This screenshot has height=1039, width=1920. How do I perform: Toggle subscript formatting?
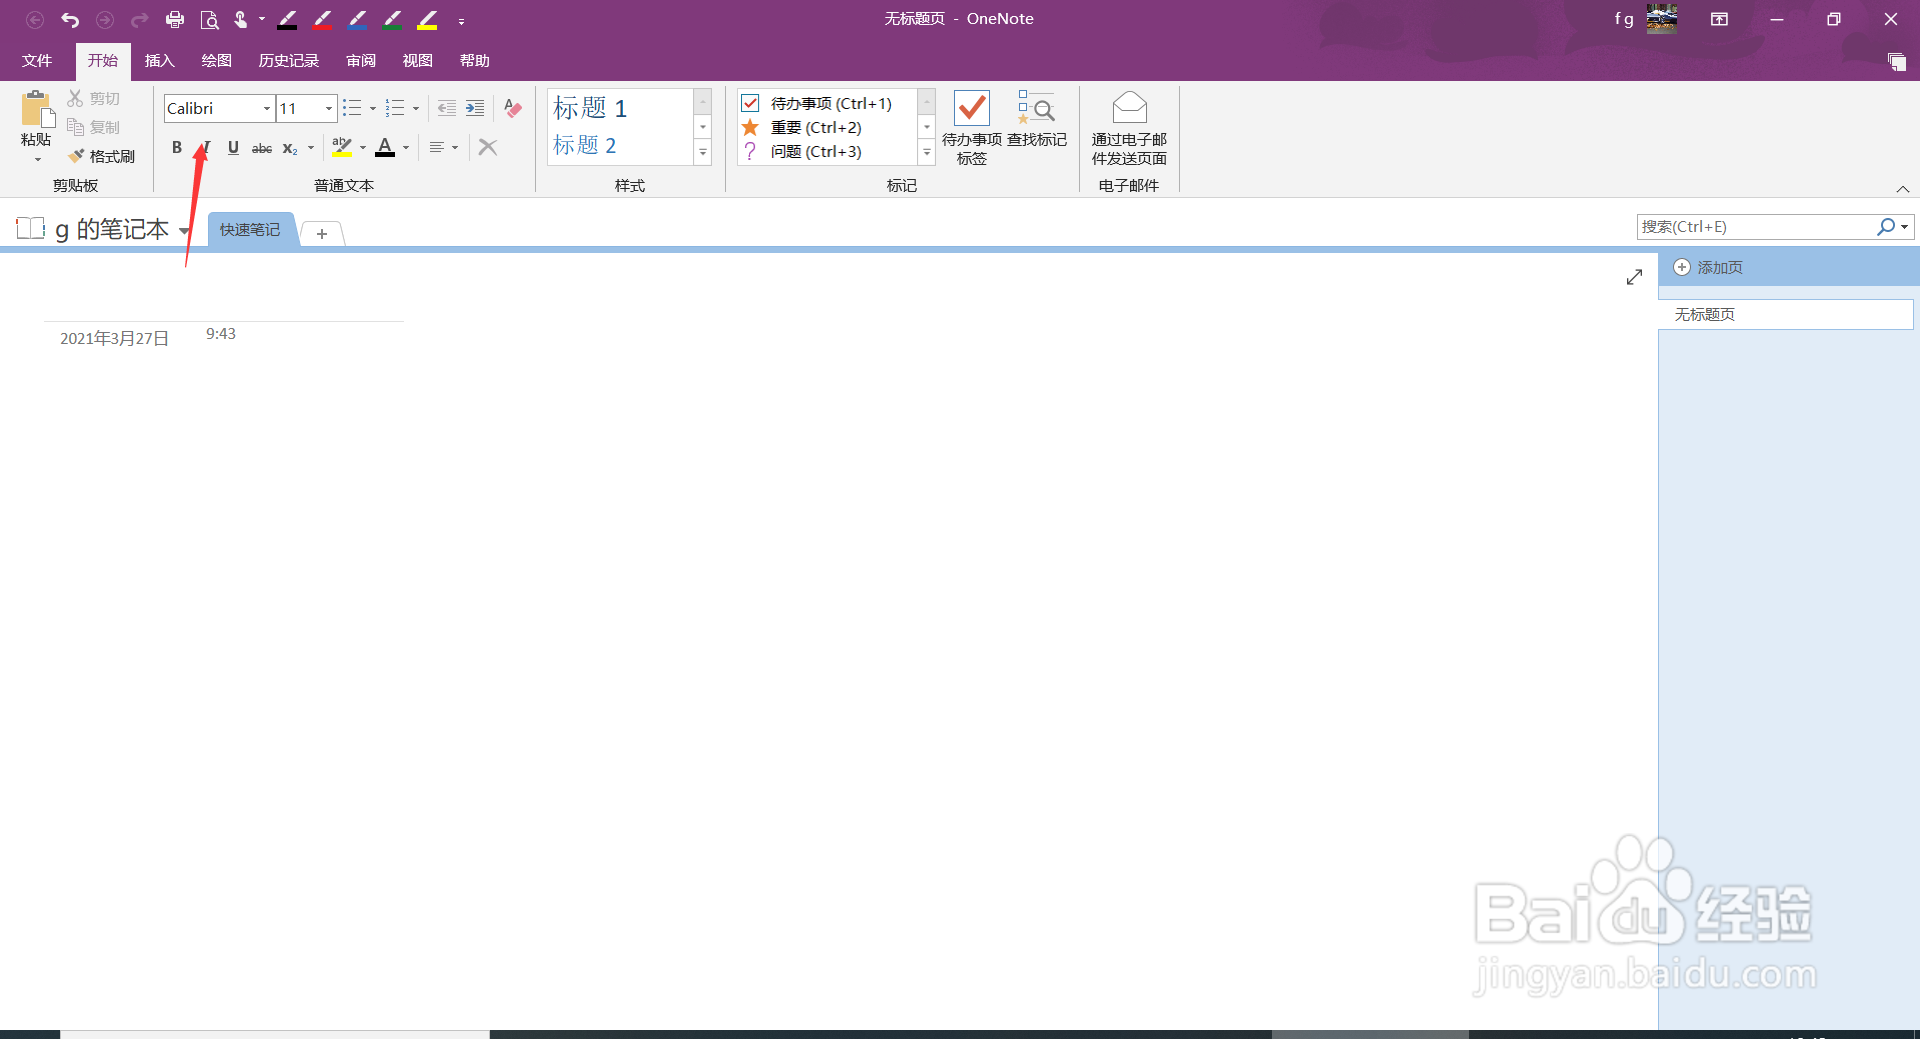click(289, 148)
